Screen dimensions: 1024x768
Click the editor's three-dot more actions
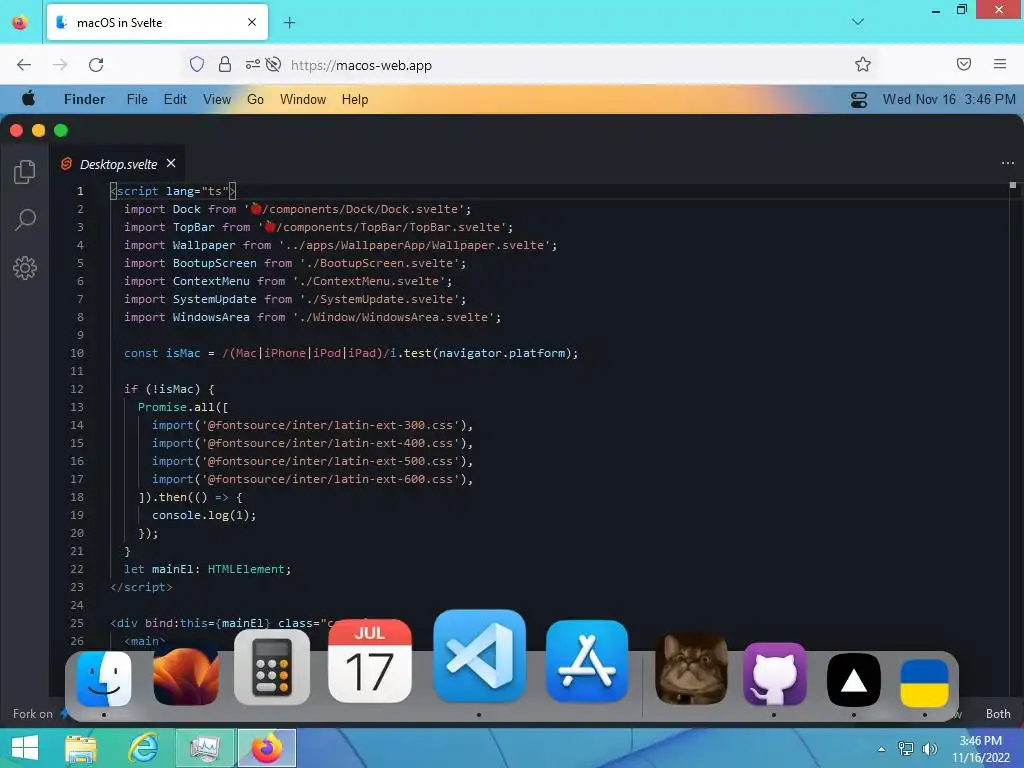[1007, 163]
